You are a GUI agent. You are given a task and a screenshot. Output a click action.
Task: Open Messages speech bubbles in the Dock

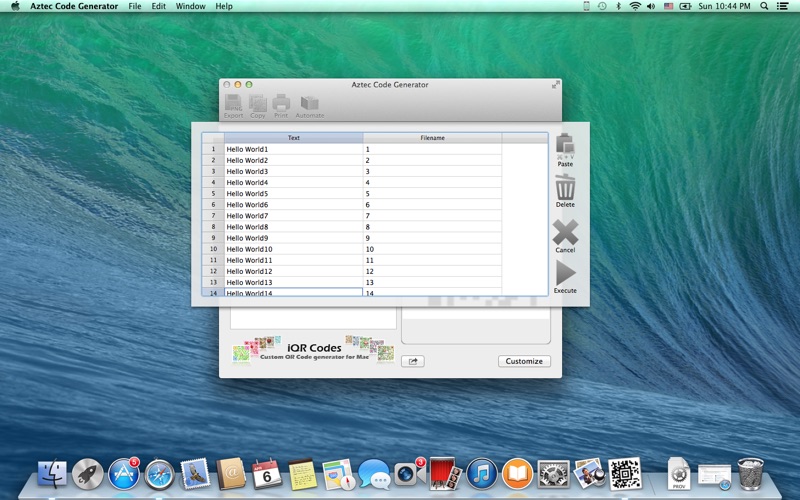coord(374,474)
